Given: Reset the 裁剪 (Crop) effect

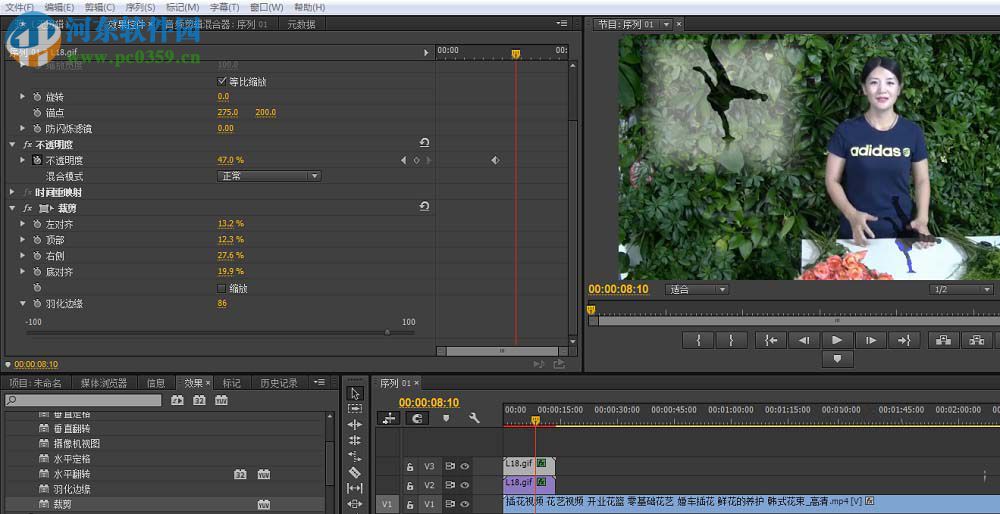Looking at the screenshot, I should coord(424,207).
